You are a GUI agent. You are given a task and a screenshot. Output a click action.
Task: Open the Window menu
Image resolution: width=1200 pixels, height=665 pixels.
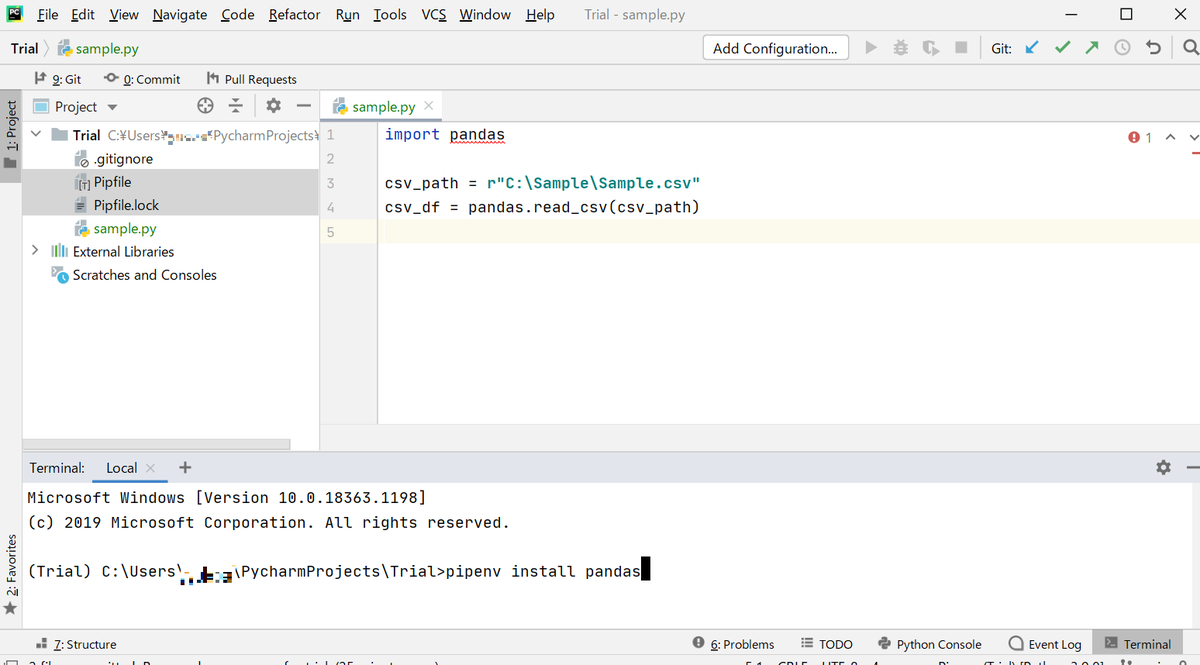point(484,15)
